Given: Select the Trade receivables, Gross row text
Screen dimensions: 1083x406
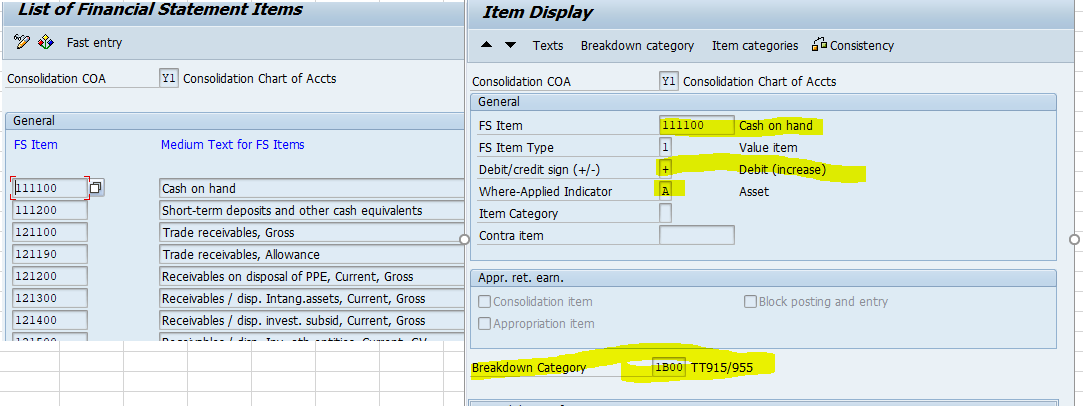Looking at the screenshot, I should [x=310, y=232].
